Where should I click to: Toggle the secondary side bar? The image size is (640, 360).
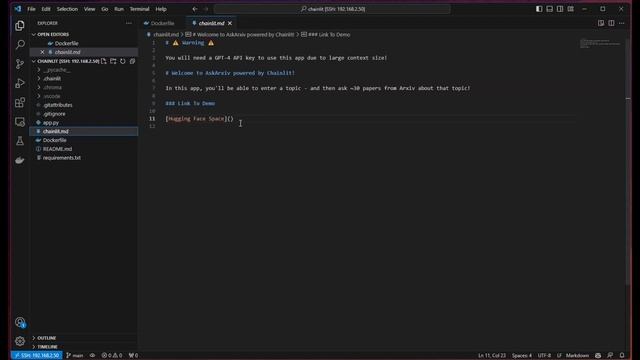(x=560, y=9)
